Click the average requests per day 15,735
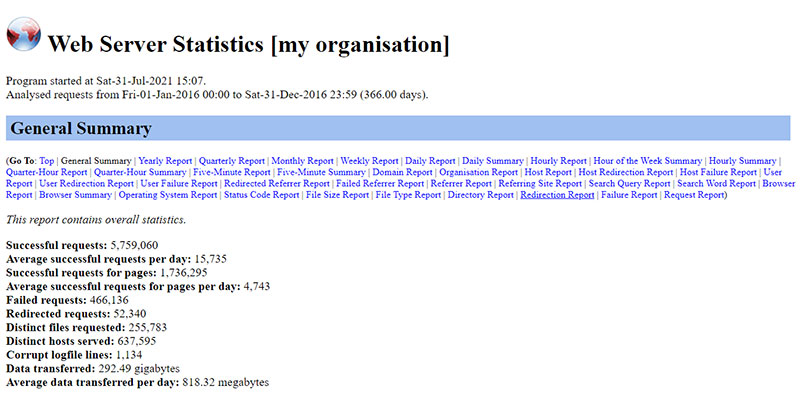800x396 pixels. (x=210, y=259)
